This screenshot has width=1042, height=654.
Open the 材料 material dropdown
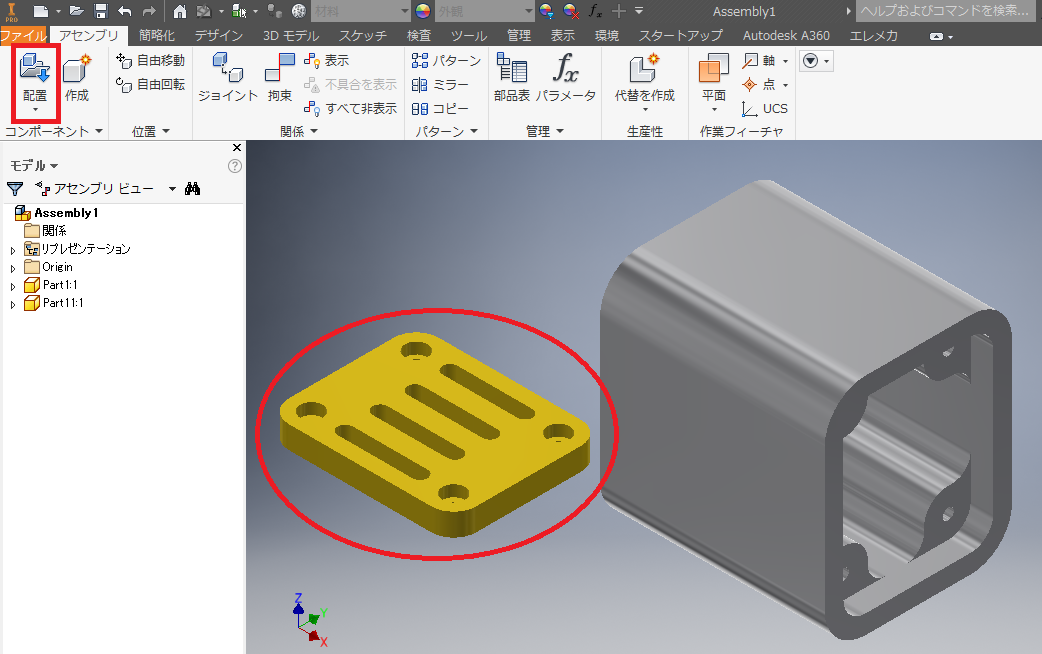(361, 11)
